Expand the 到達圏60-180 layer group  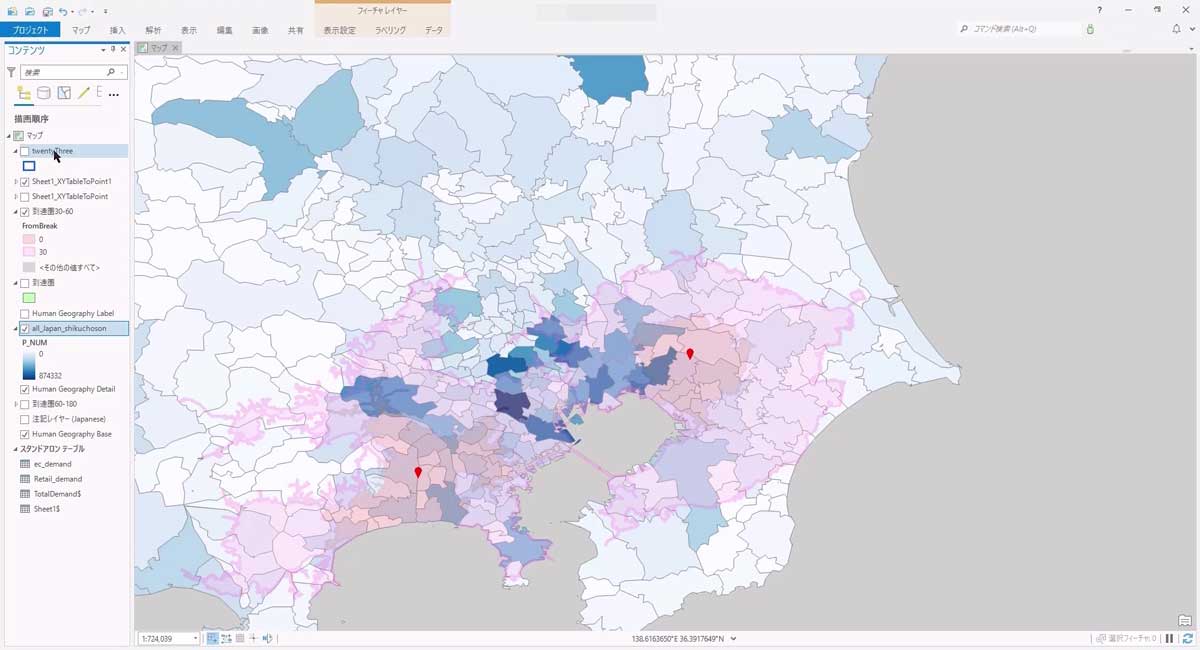[15, 404]
